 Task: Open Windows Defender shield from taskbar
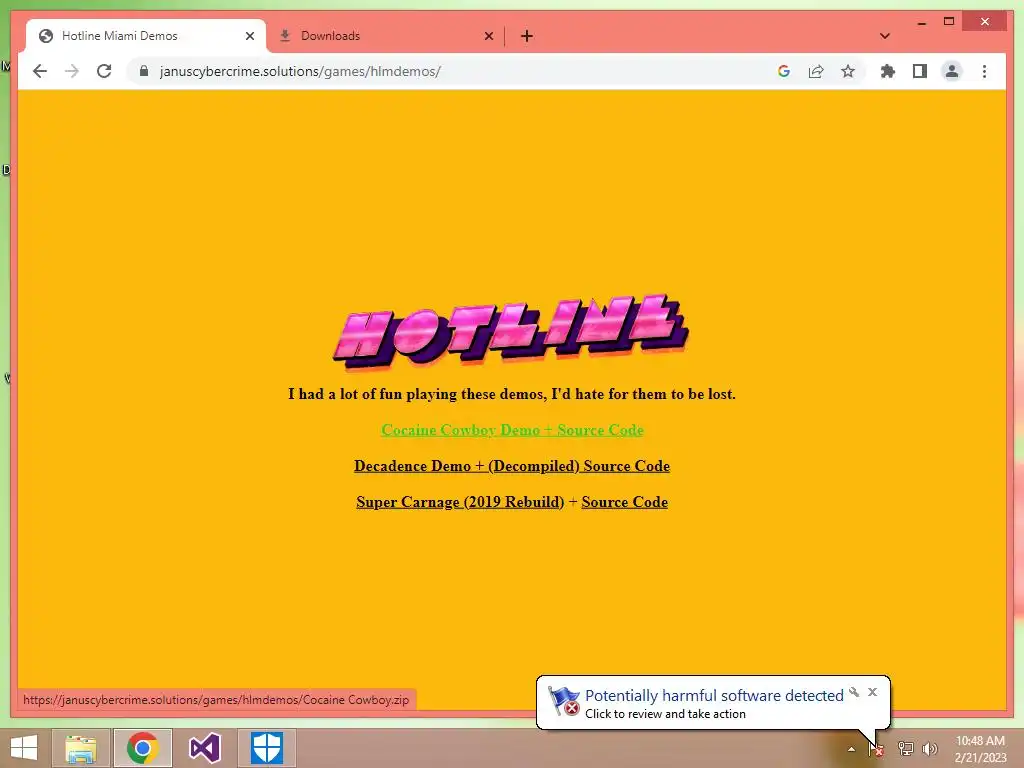(267, 748)
